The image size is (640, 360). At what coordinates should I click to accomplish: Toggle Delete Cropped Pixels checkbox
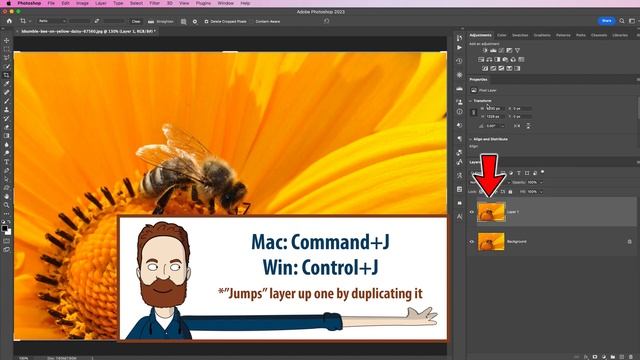pyautogui.click(x=206, y=21)
